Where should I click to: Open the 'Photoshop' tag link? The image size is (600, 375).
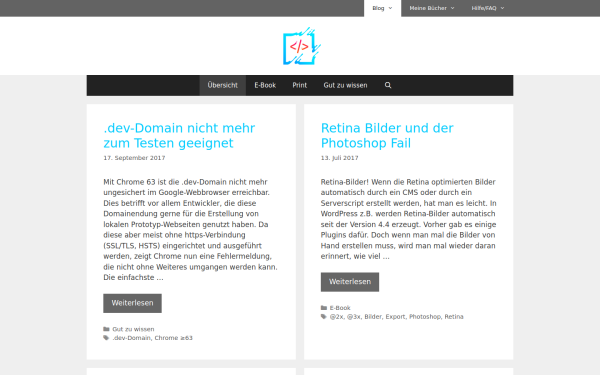425,316
